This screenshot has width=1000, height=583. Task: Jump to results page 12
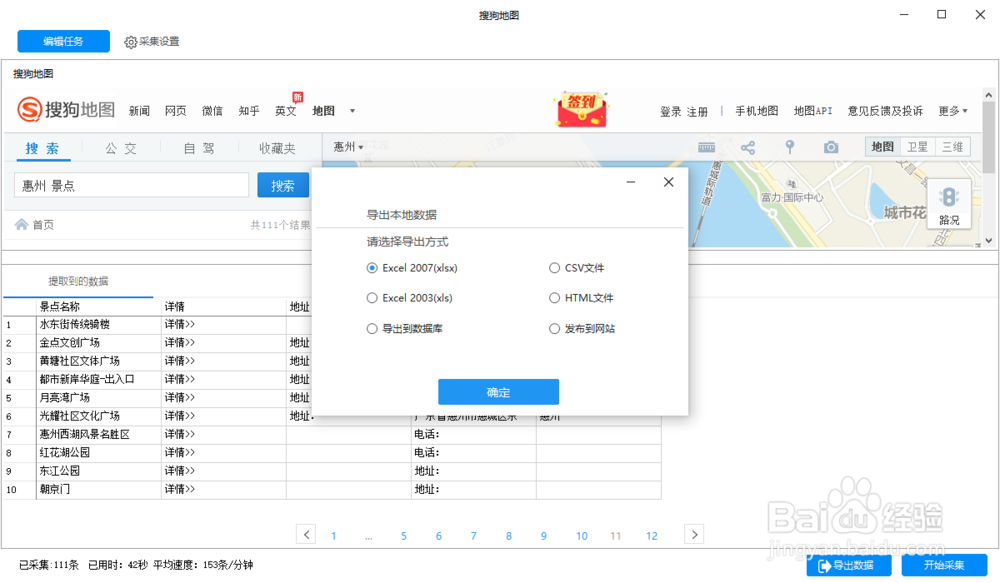point(652,535)
